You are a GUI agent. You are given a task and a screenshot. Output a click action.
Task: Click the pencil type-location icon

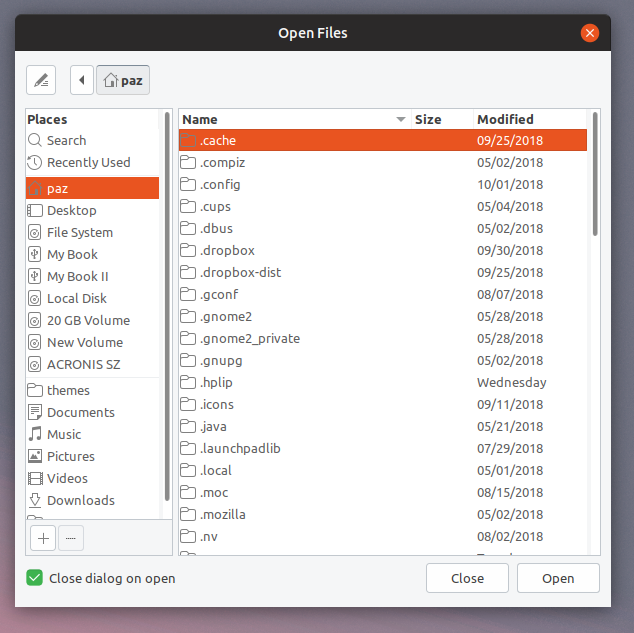pyautogui.click(x=41, y=80)
